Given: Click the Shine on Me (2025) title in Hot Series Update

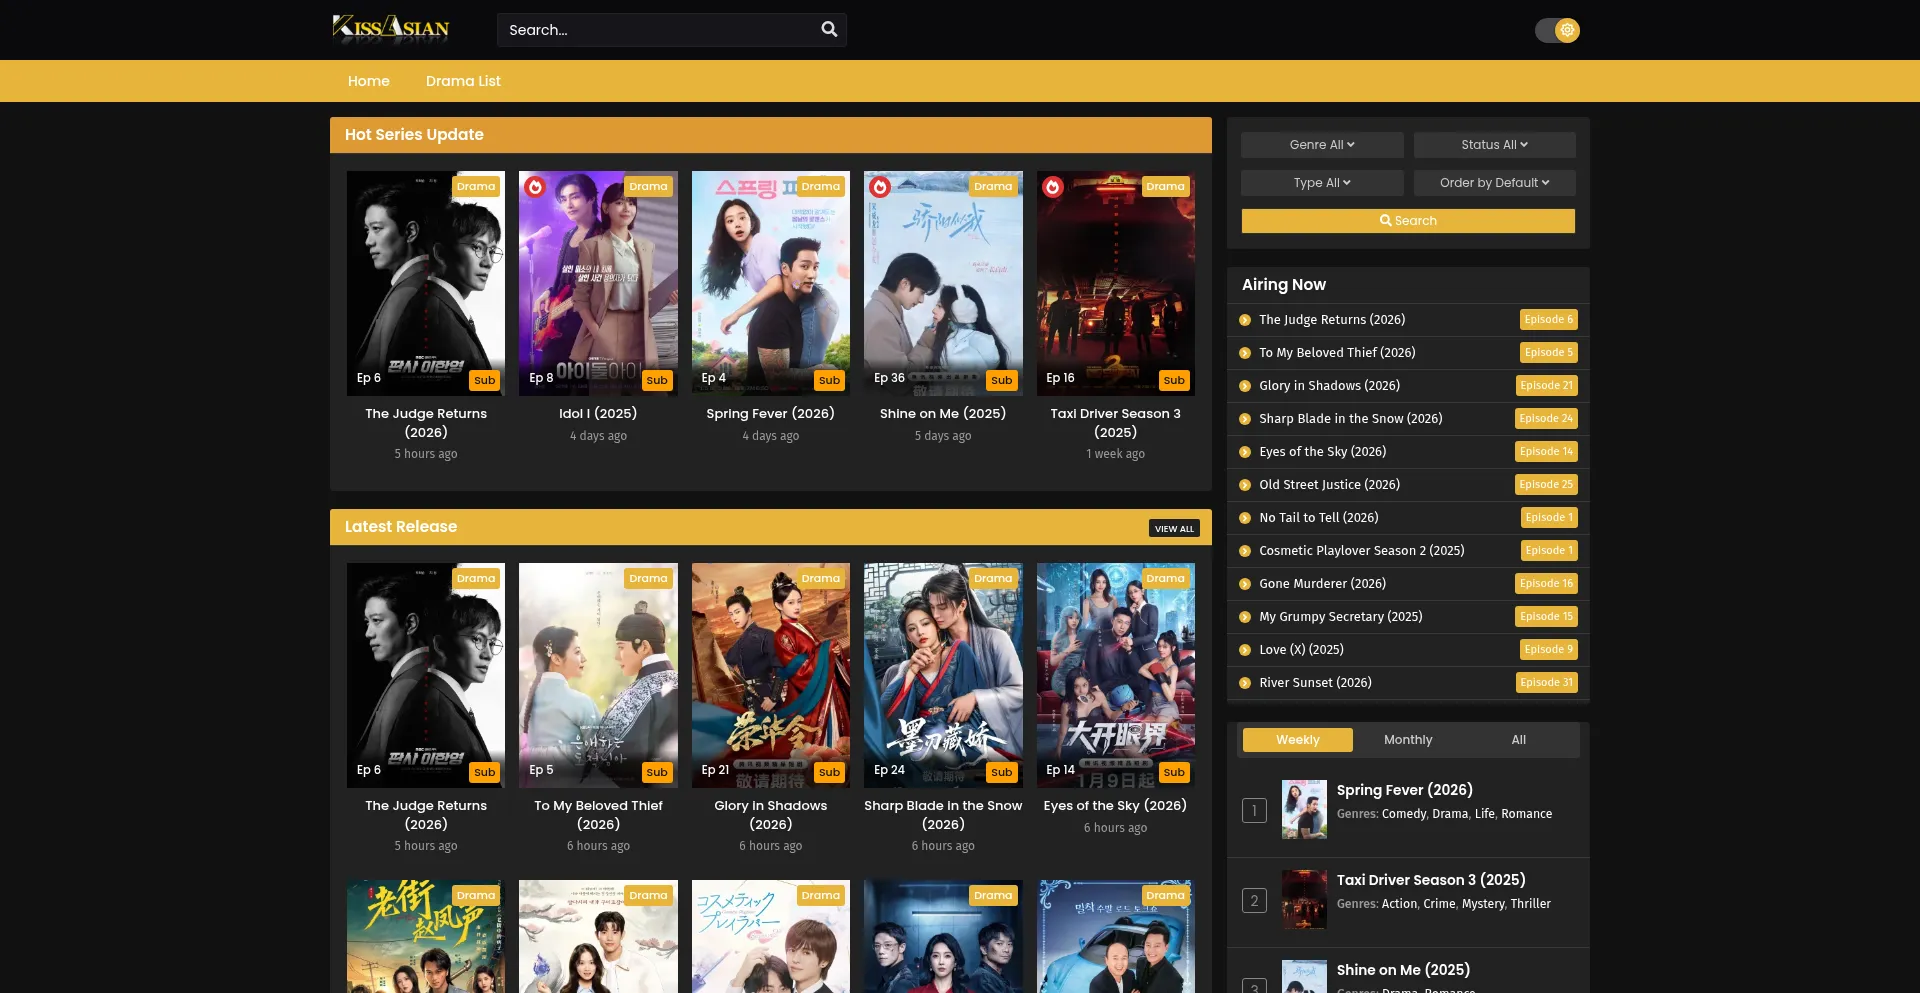Looking at the screenshot, I should (943, 414).
